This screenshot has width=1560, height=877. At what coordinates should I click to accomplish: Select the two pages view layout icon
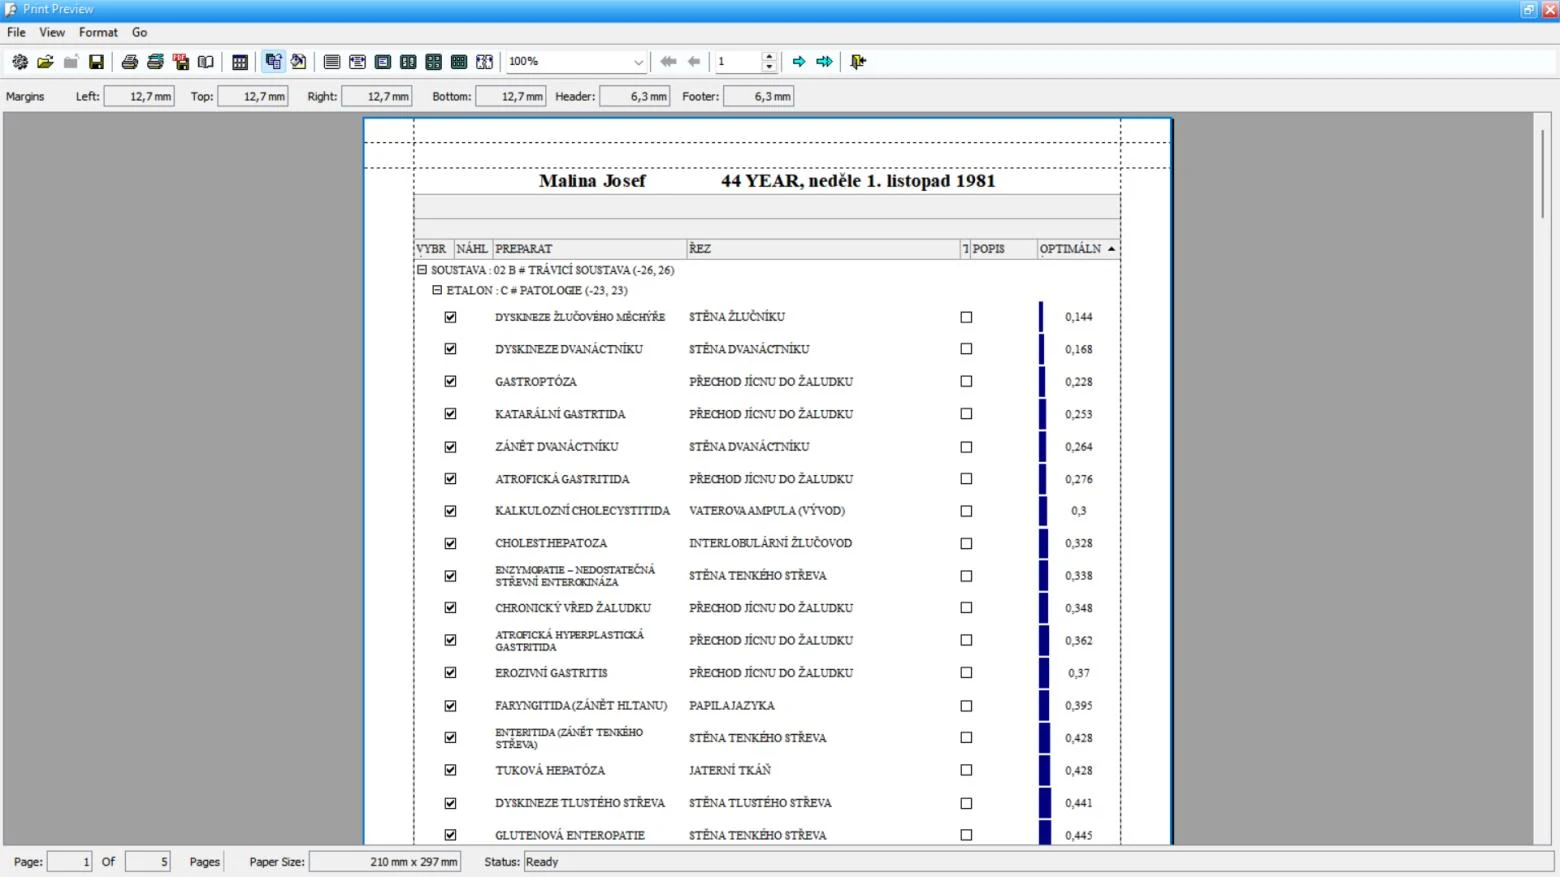pos(408,62)
